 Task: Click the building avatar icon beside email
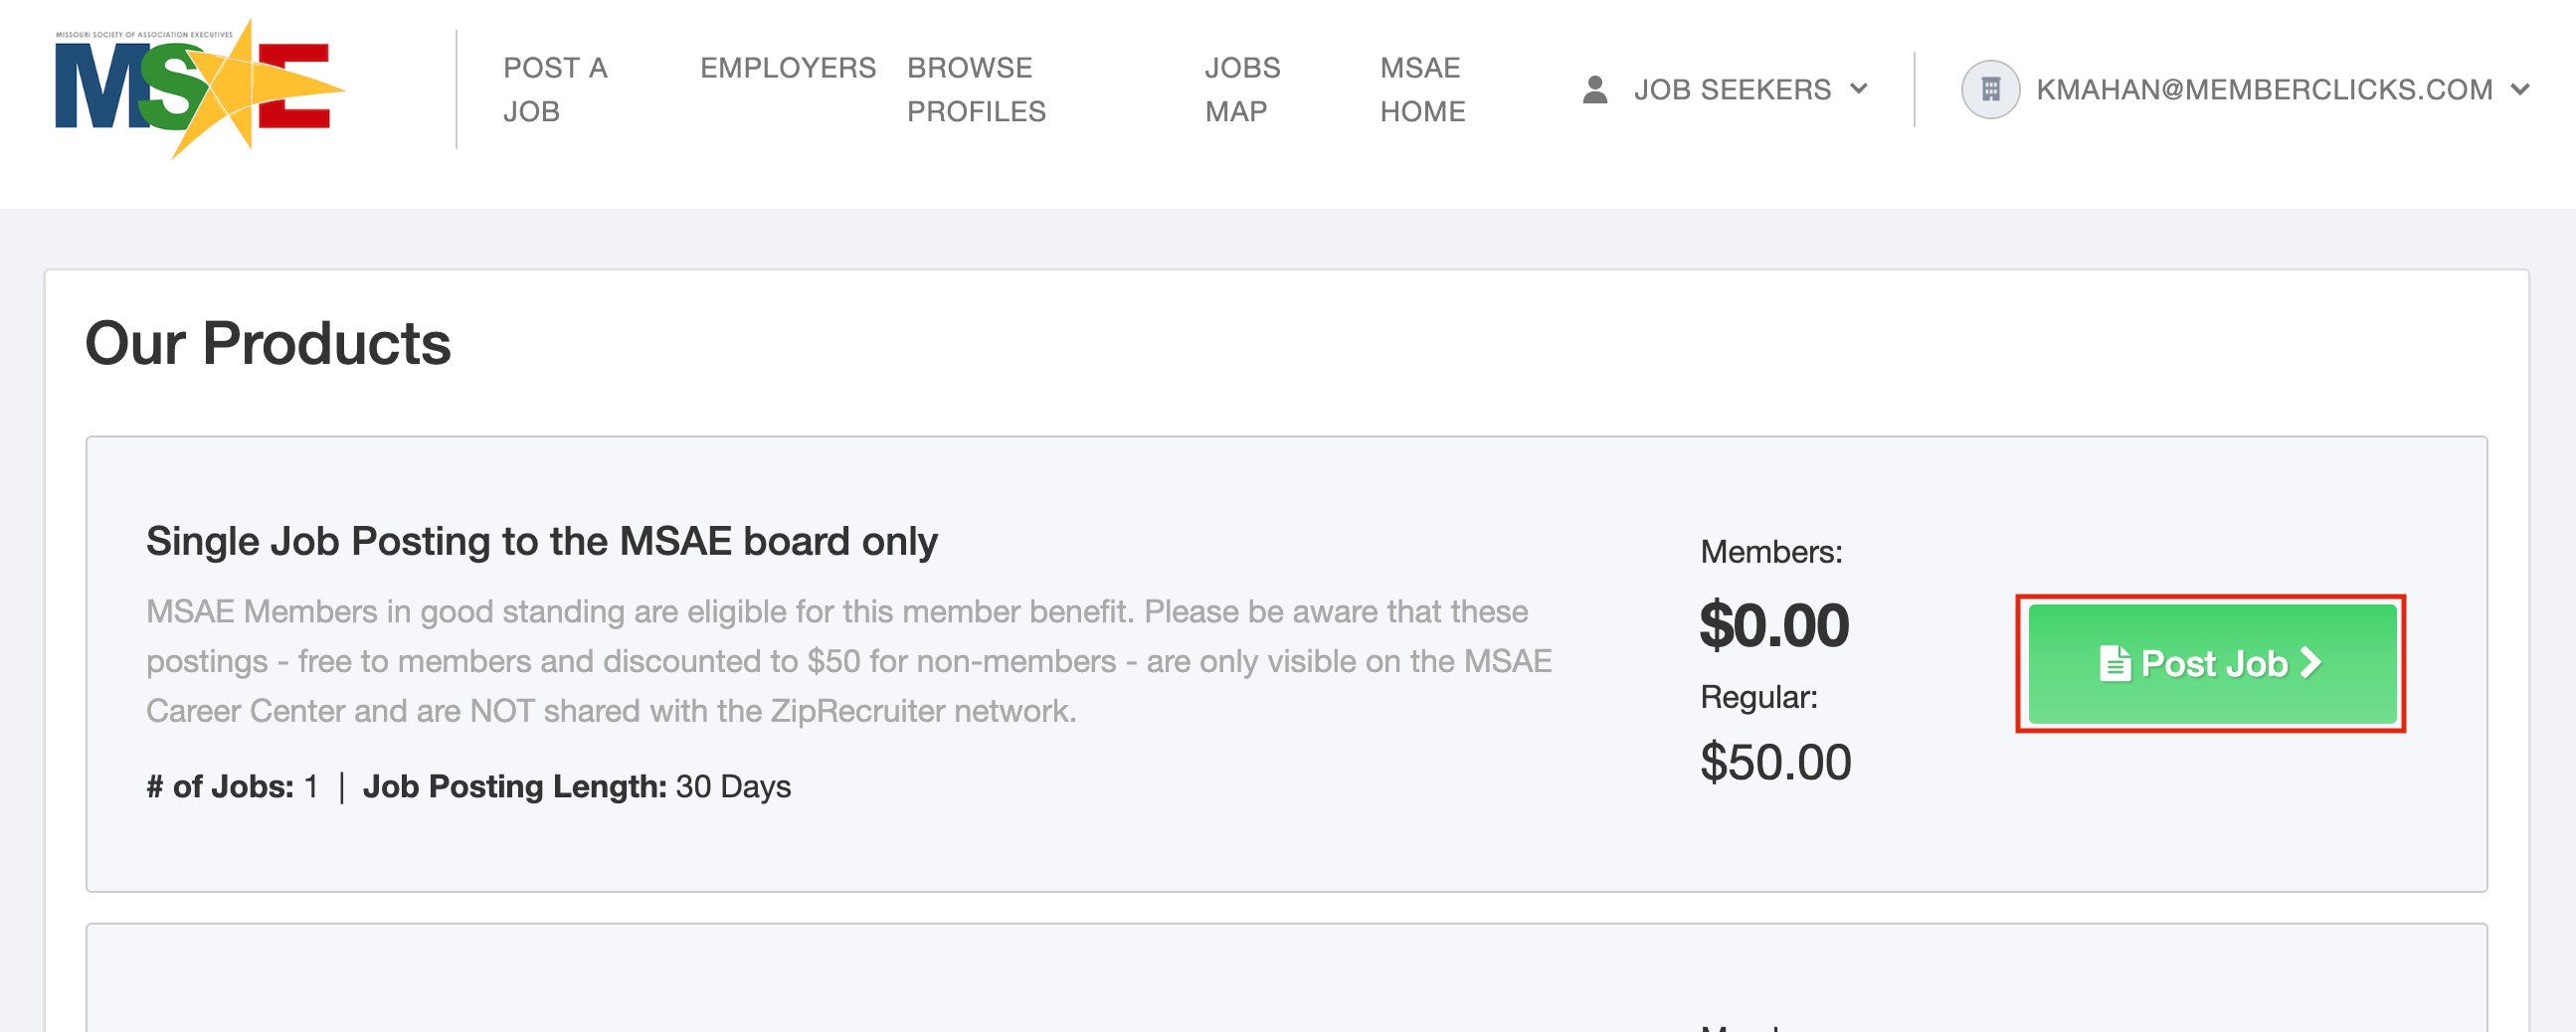pos(1990,90)
